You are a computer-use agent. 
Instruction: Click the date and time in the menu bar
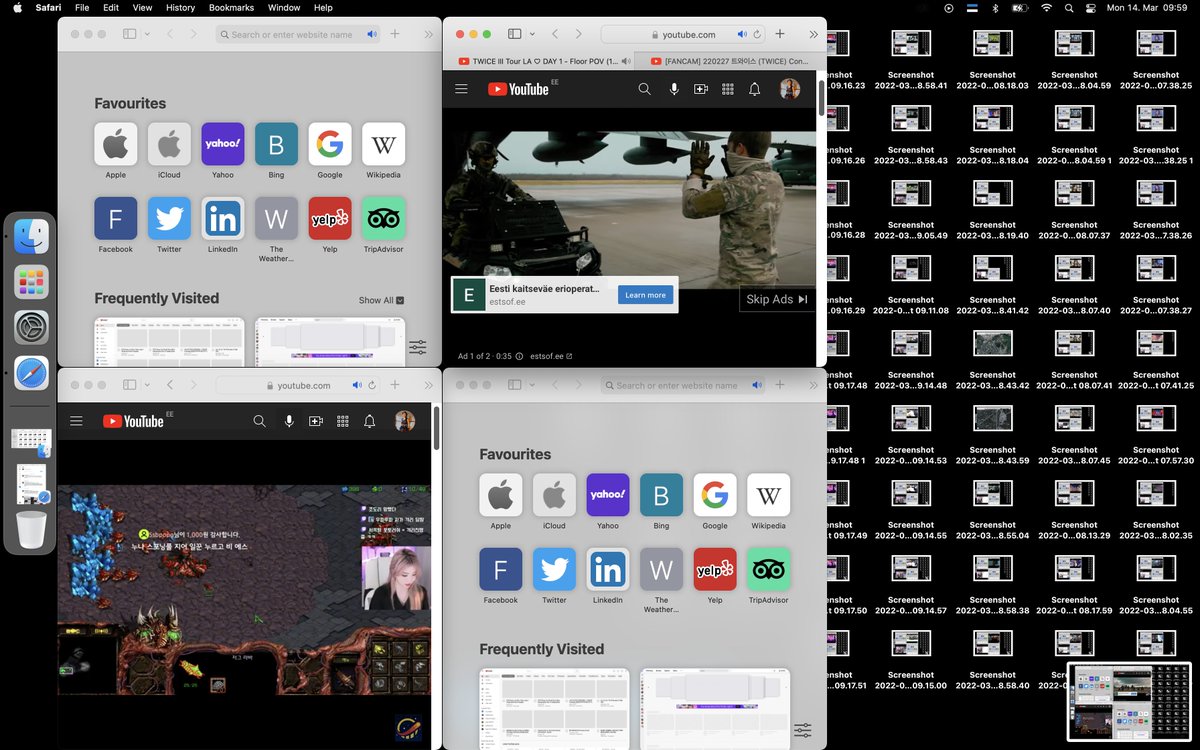click(x=1148, y=8)
